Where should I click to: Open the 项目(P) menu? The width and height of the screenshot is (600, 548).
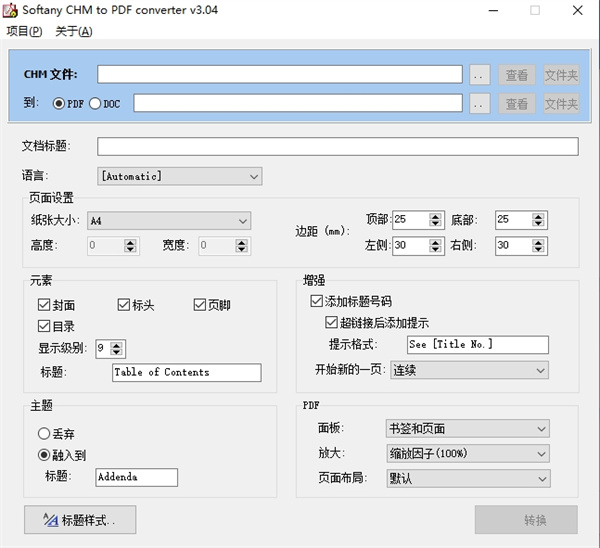click(24, 31)
